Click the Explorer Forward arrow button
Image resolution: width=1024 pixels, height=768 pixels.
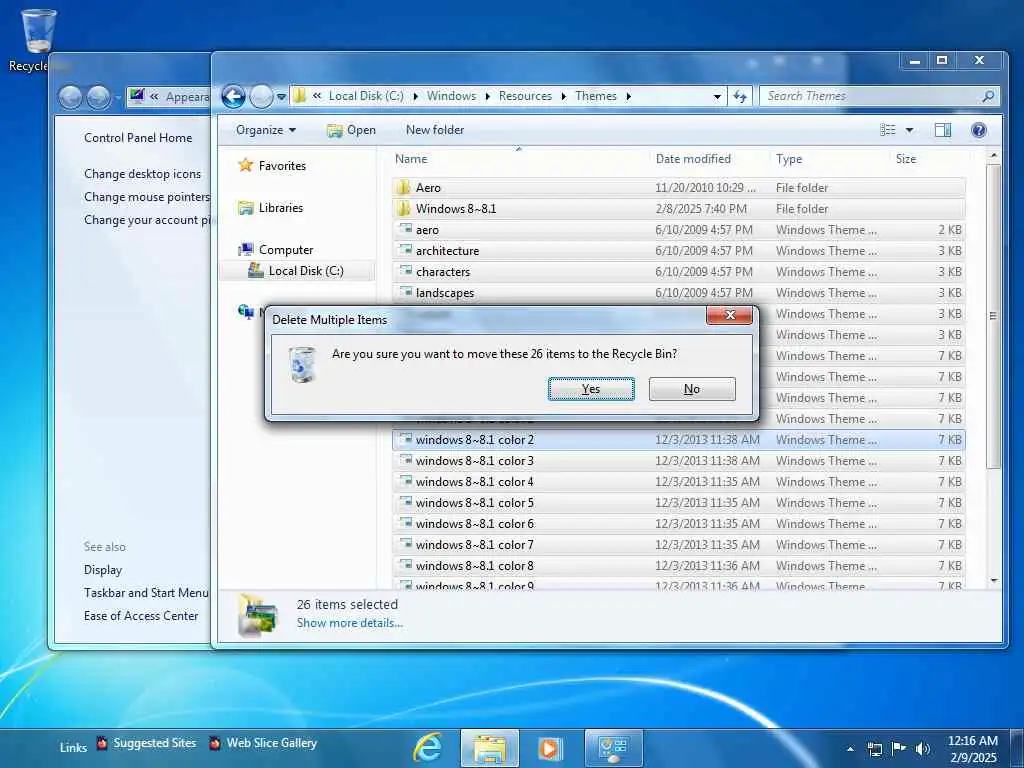(x=261, y=97)
